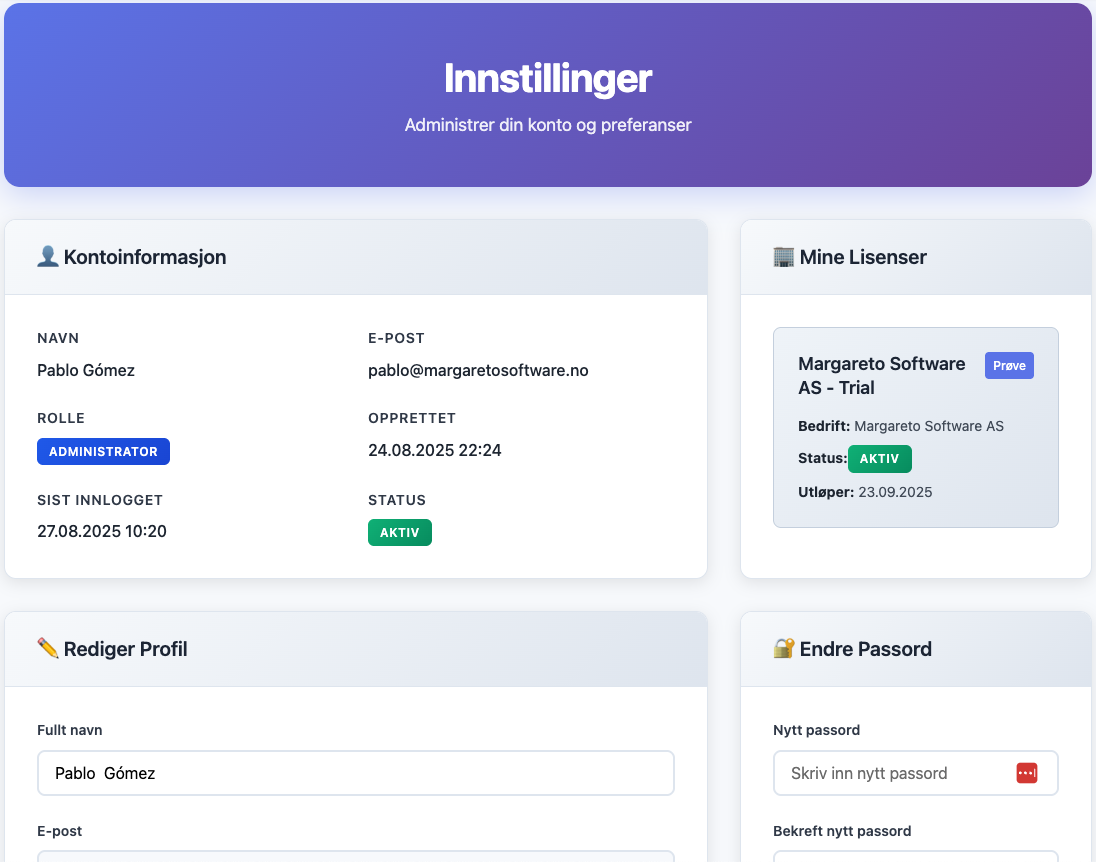Click the green AKTIV status badge under STATUS

399,532
